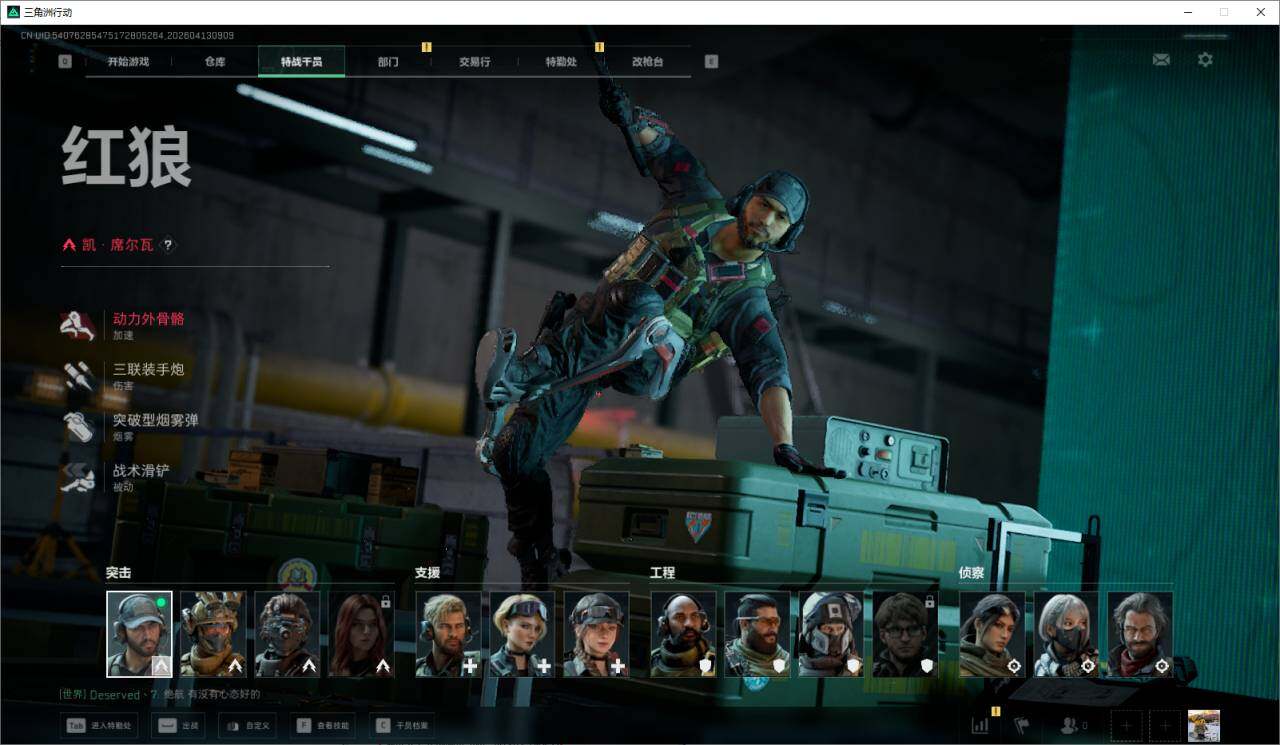Image resolution: width=1280 pixels, height=745 pixels.
Task: Click the 红狼 operator title
Action: click(x=126, y=157)
